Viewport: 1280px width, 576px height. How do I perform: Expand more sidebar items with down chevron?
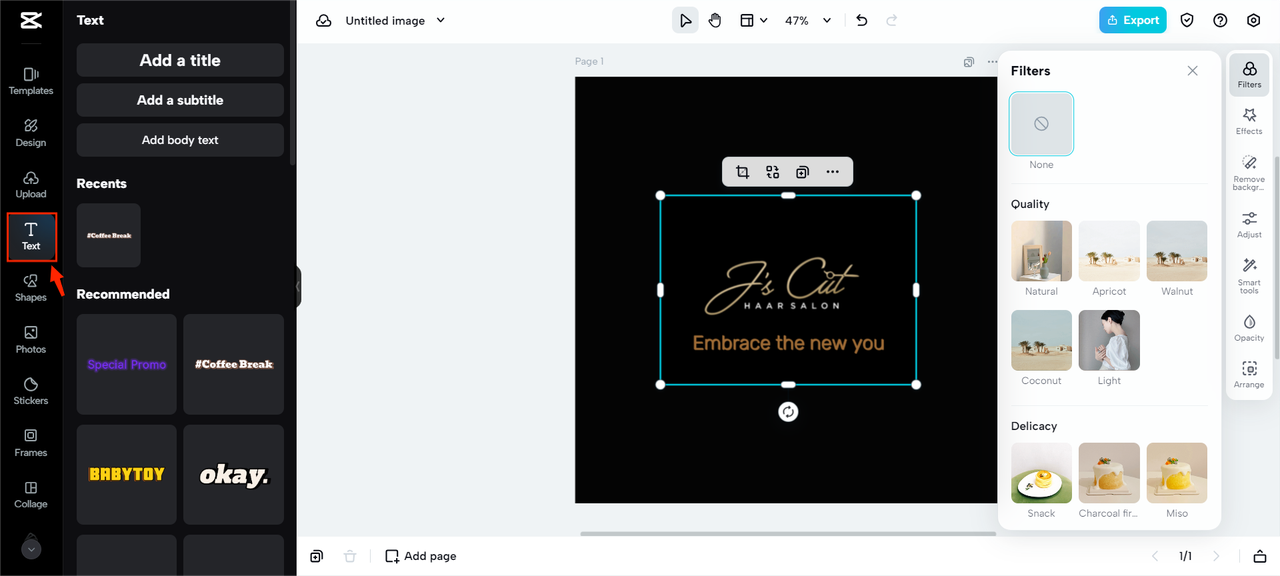[x=31, y=549]
